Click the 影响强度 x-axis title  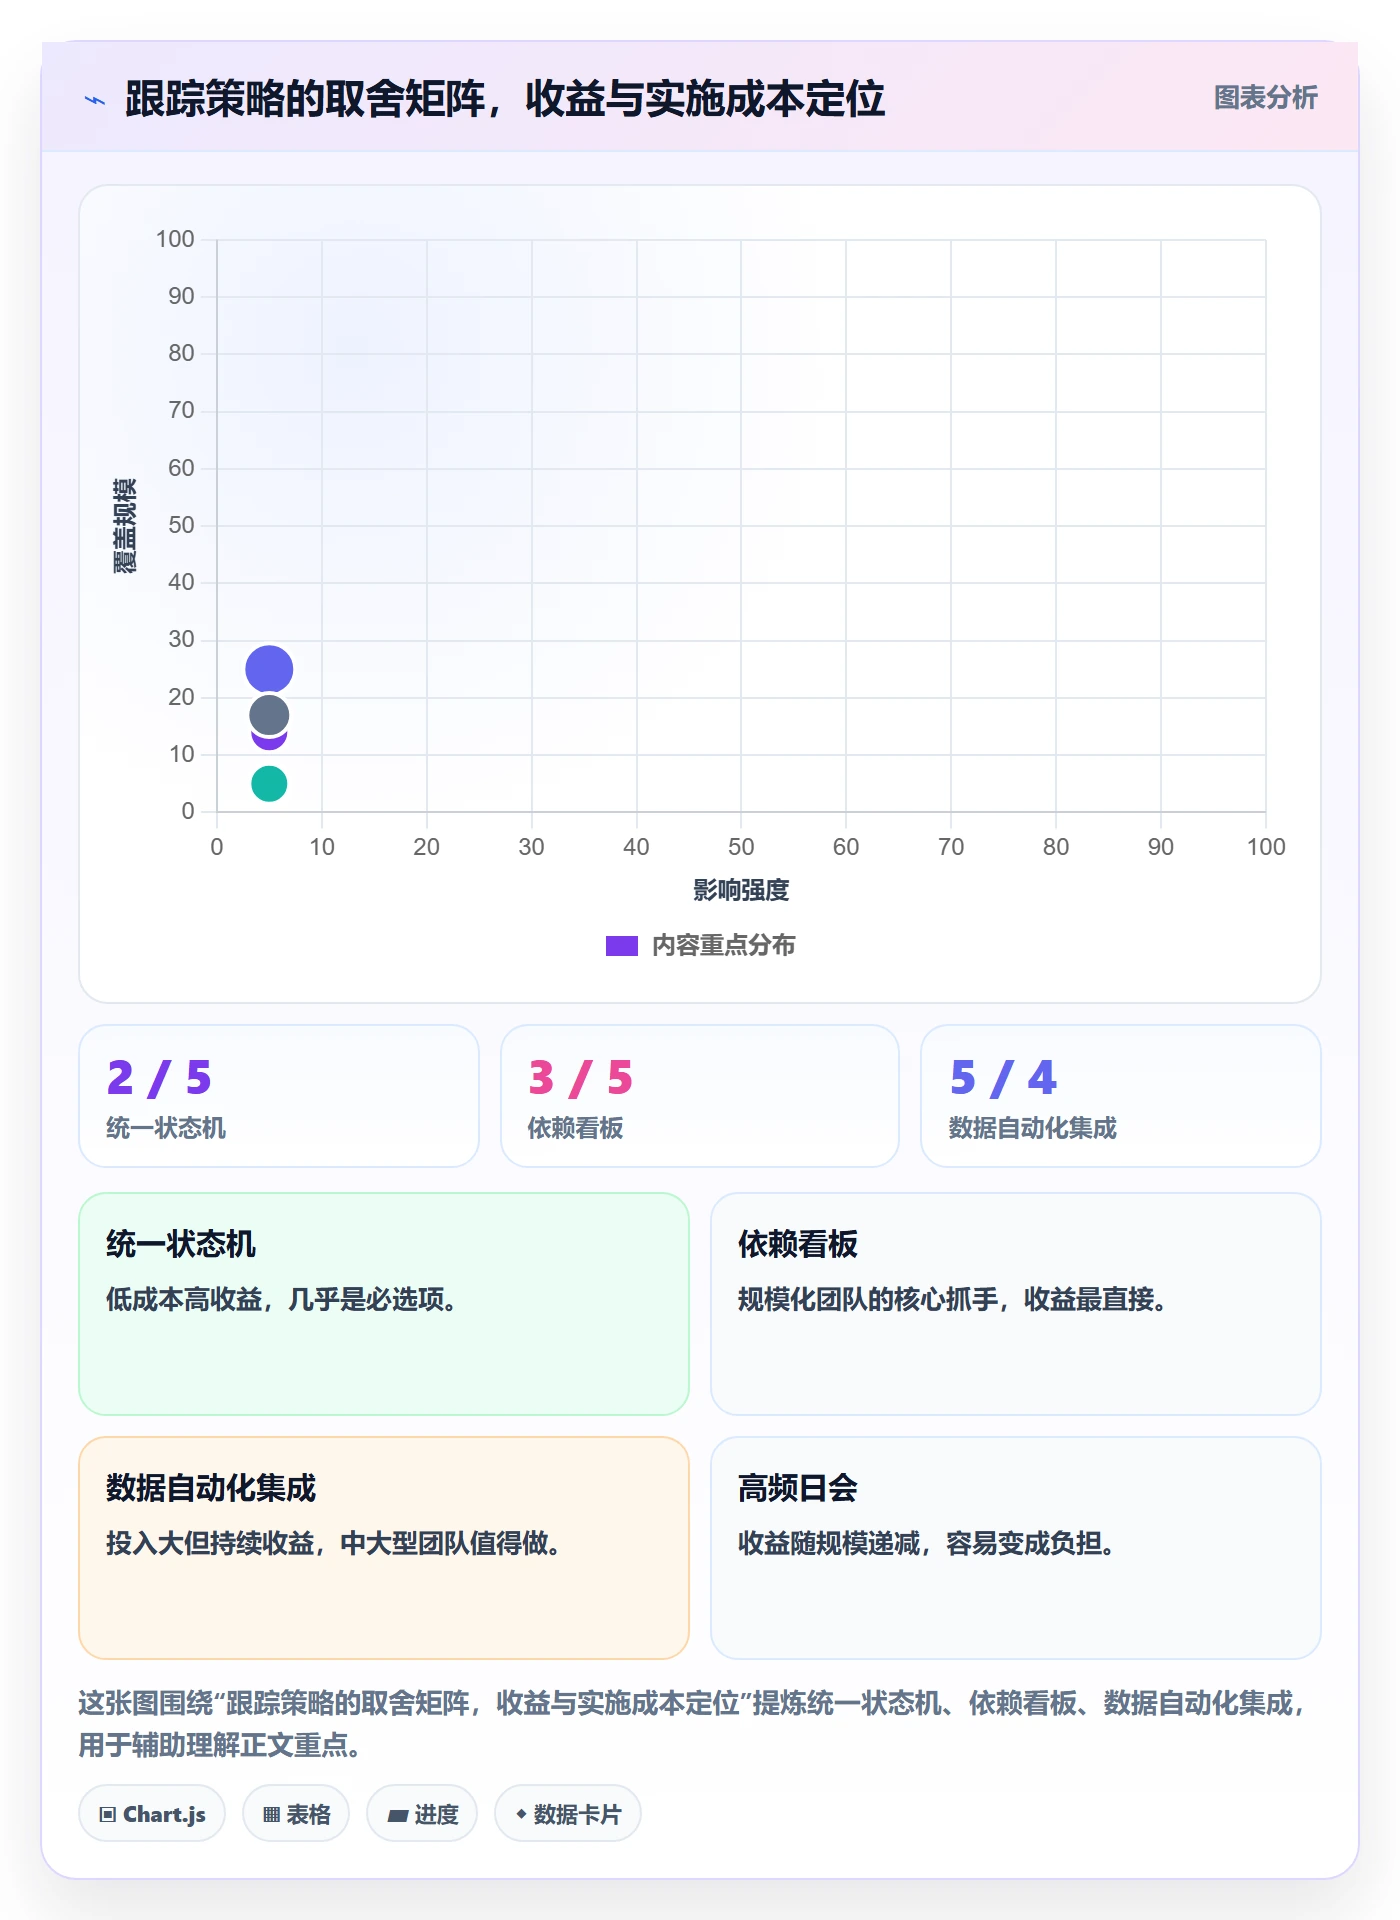pyautogui.click(x=741, y=890)
